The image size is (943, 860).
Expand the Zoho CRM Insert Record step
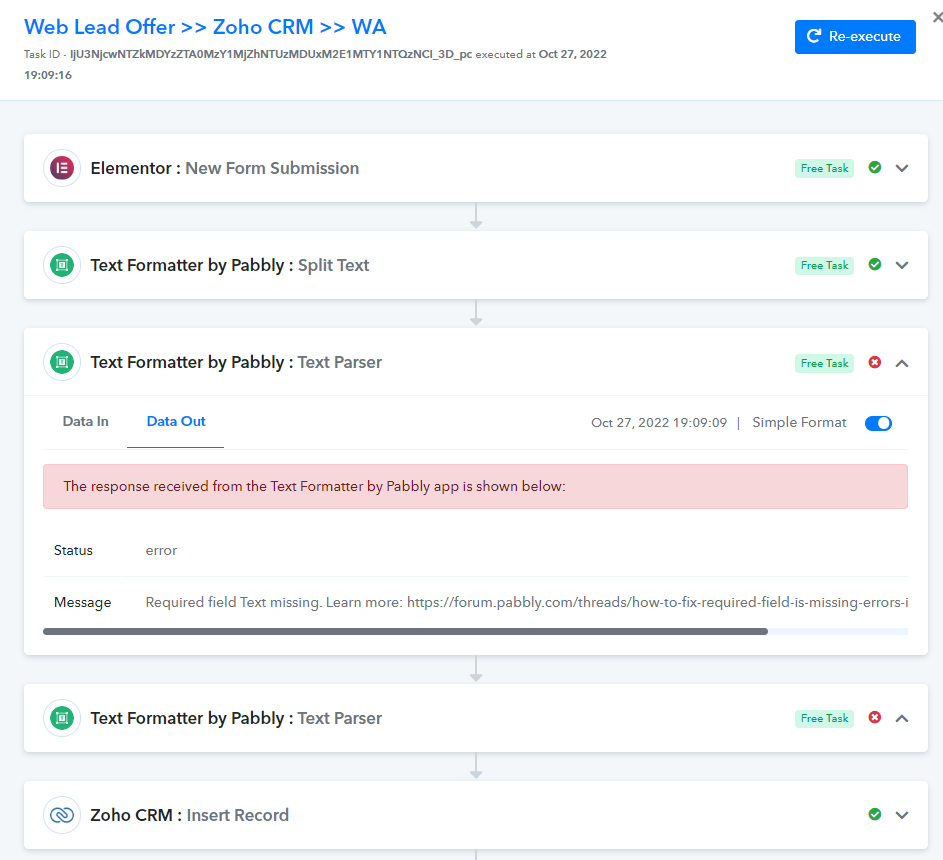[x=902, y=815]
